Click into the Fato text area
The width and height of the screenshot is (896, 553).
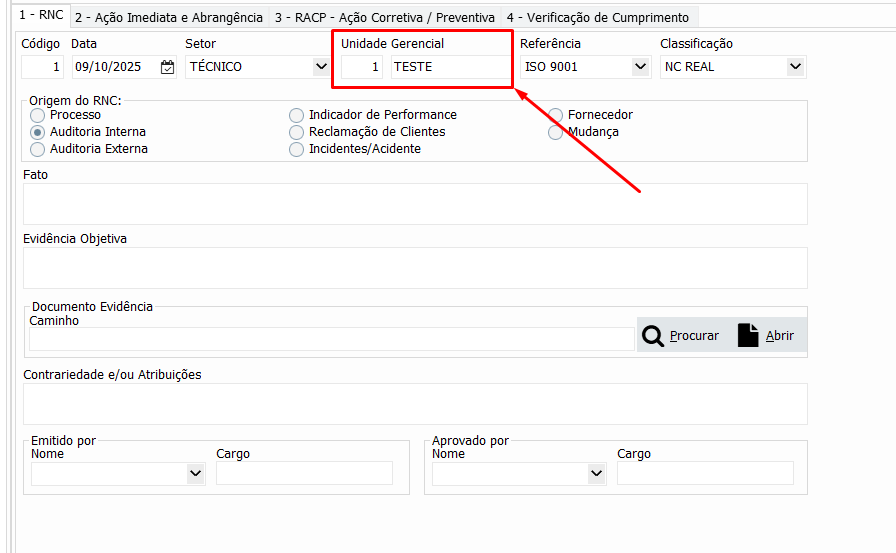click(414, 204)
